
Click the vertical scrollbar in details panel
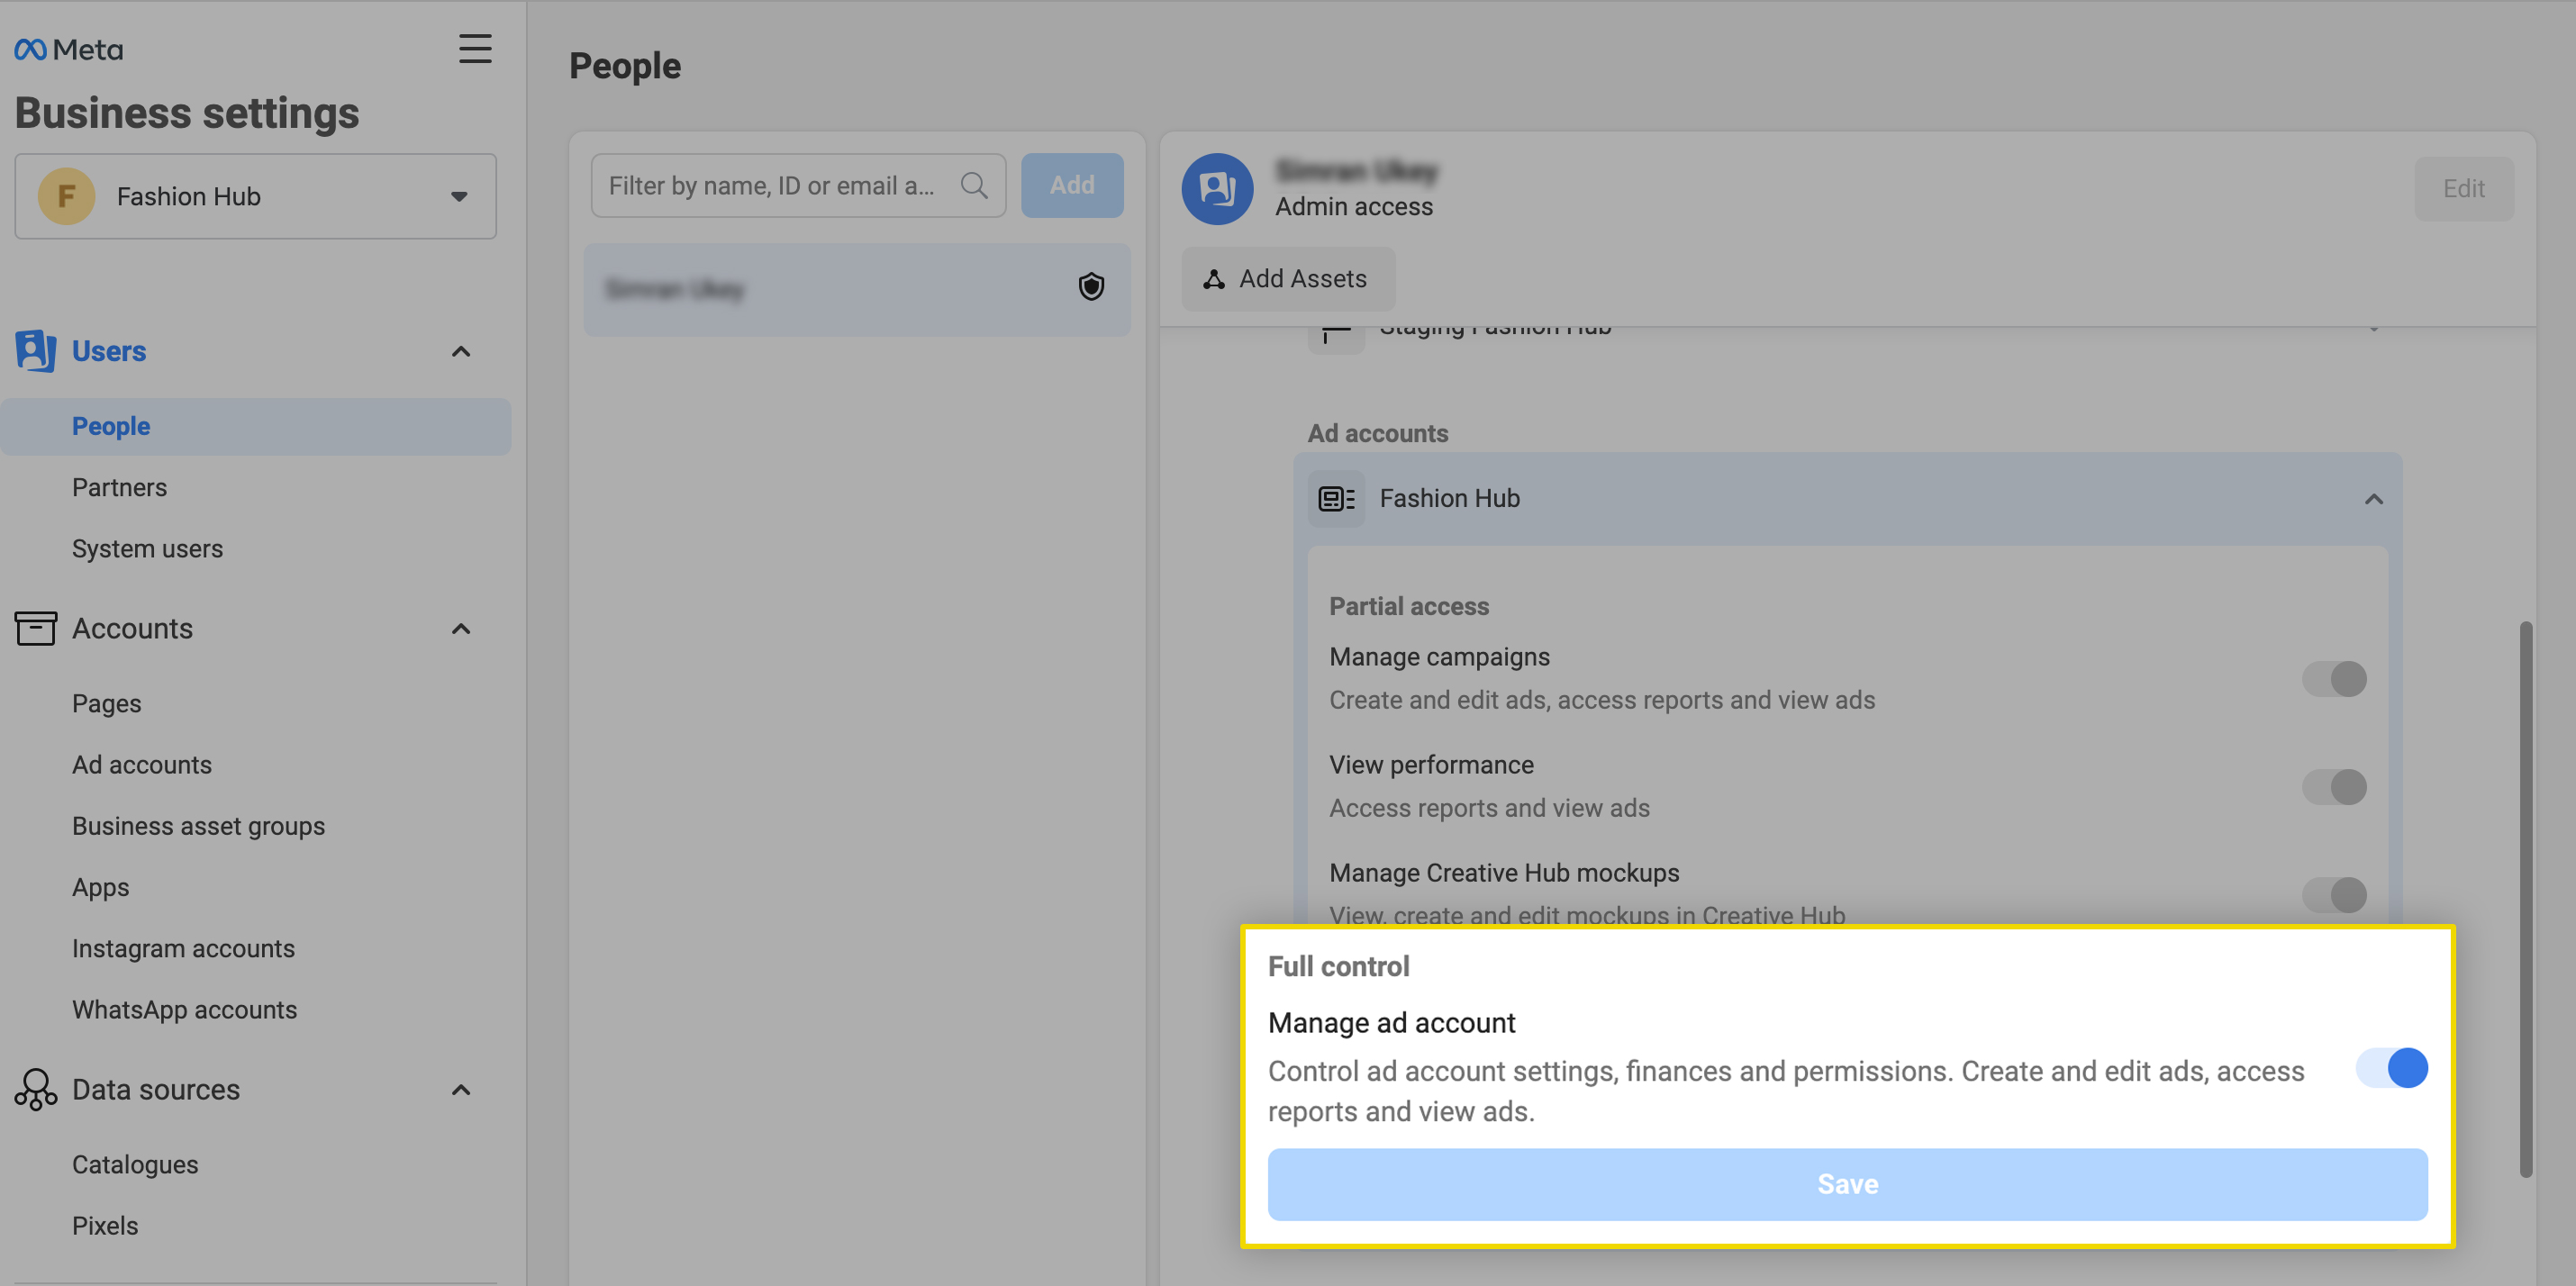pyautogui.click(x=2525, y=900)
